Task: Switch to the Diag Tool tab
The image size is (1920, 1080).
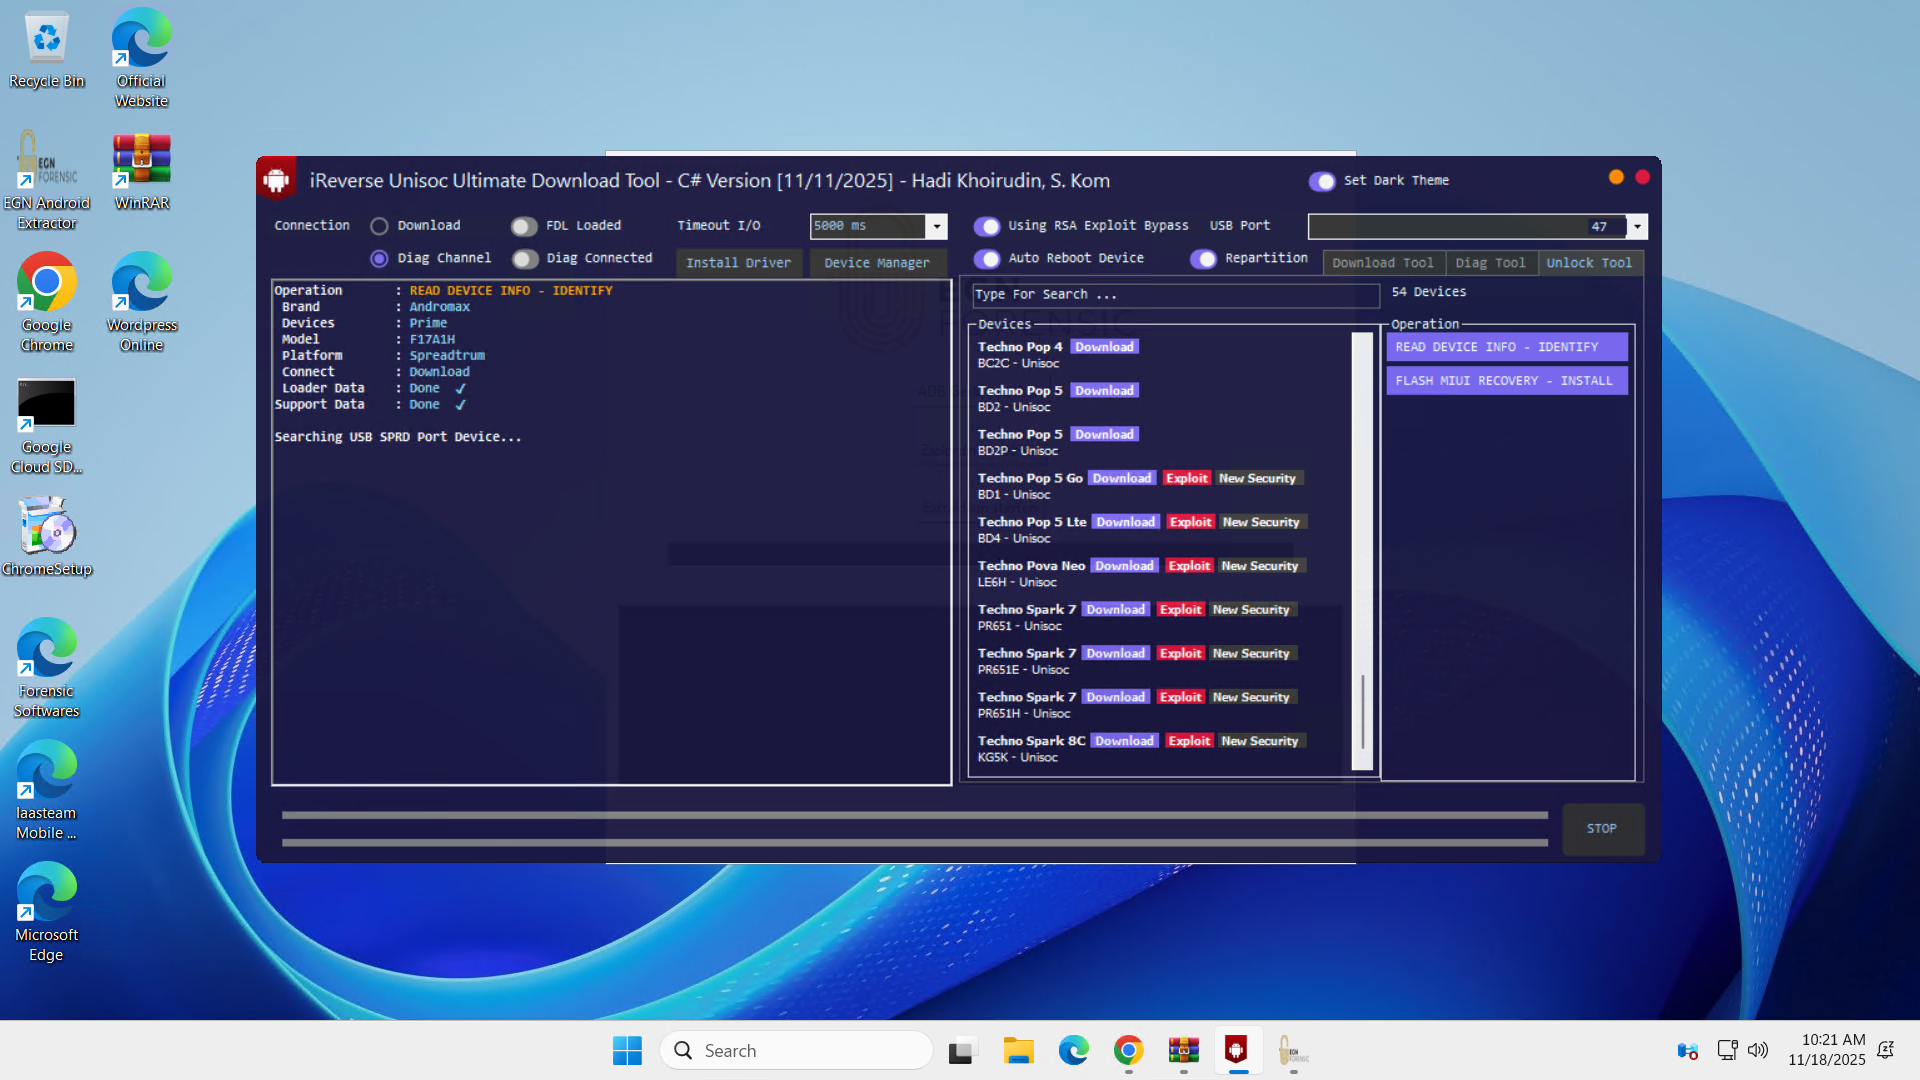Action: pos(1490,263)
